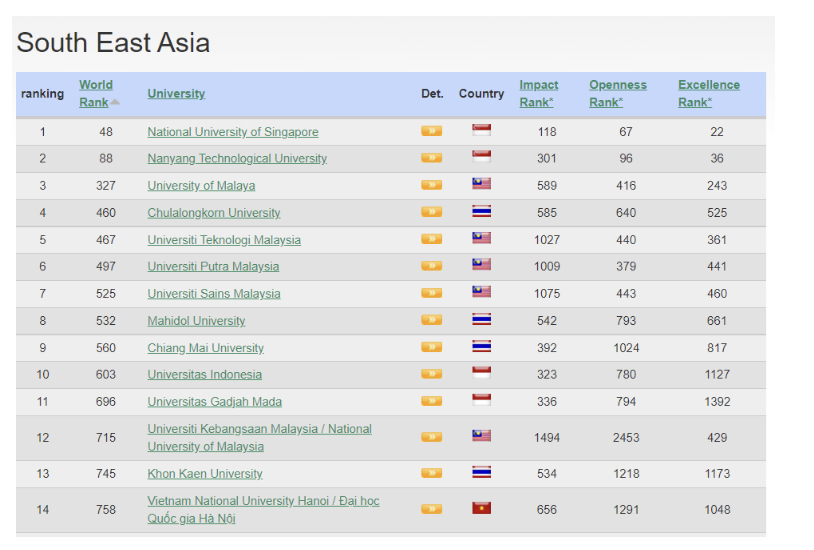Select world rank value 758
This screenshot has height=550, width=814.
click(106, 509)
